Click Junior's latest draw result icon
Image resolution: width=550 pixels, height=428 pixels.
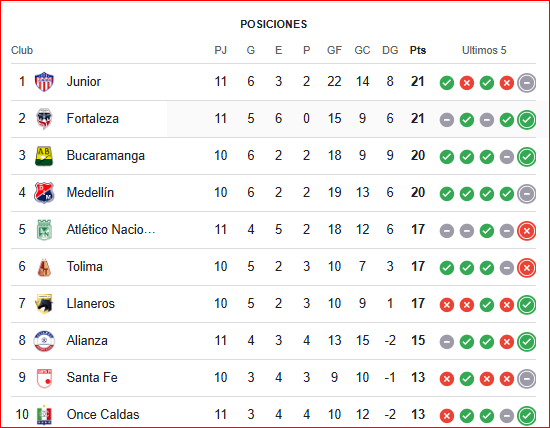(526, 83)
